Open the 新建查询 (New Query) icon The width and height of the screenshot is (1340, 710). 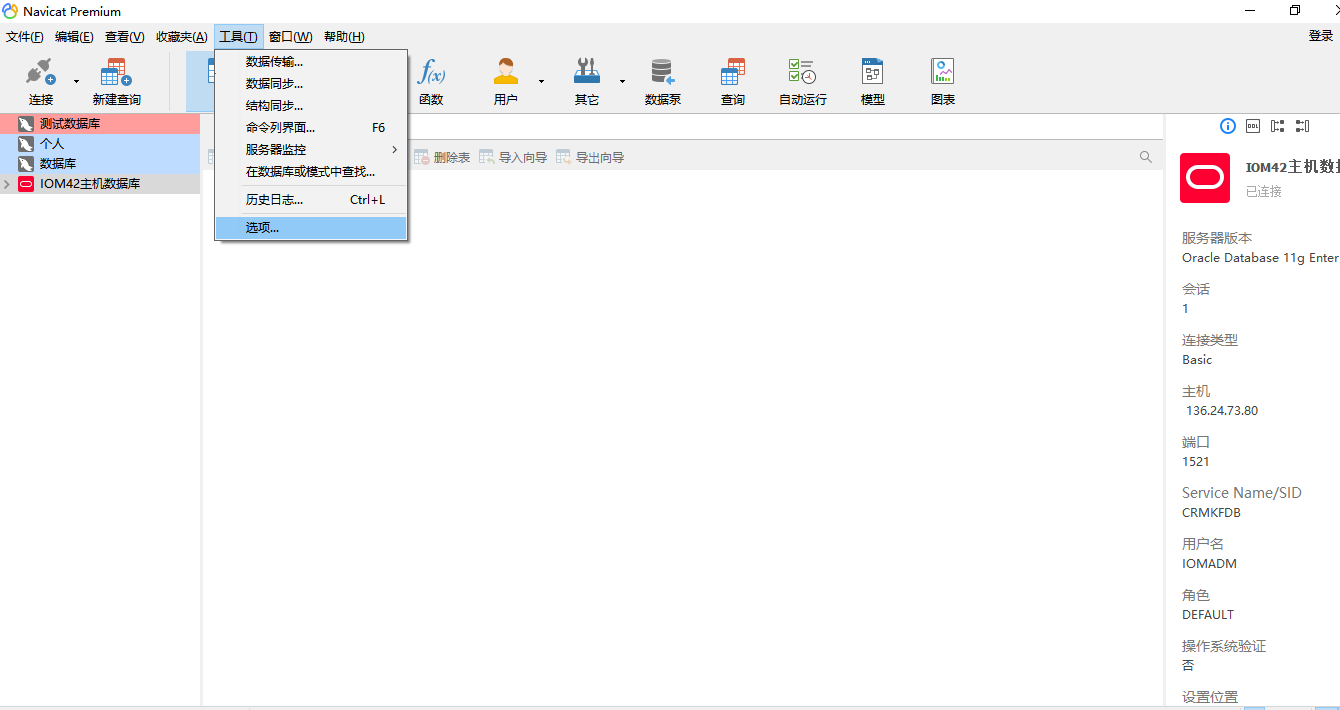(x=115, y=80)
